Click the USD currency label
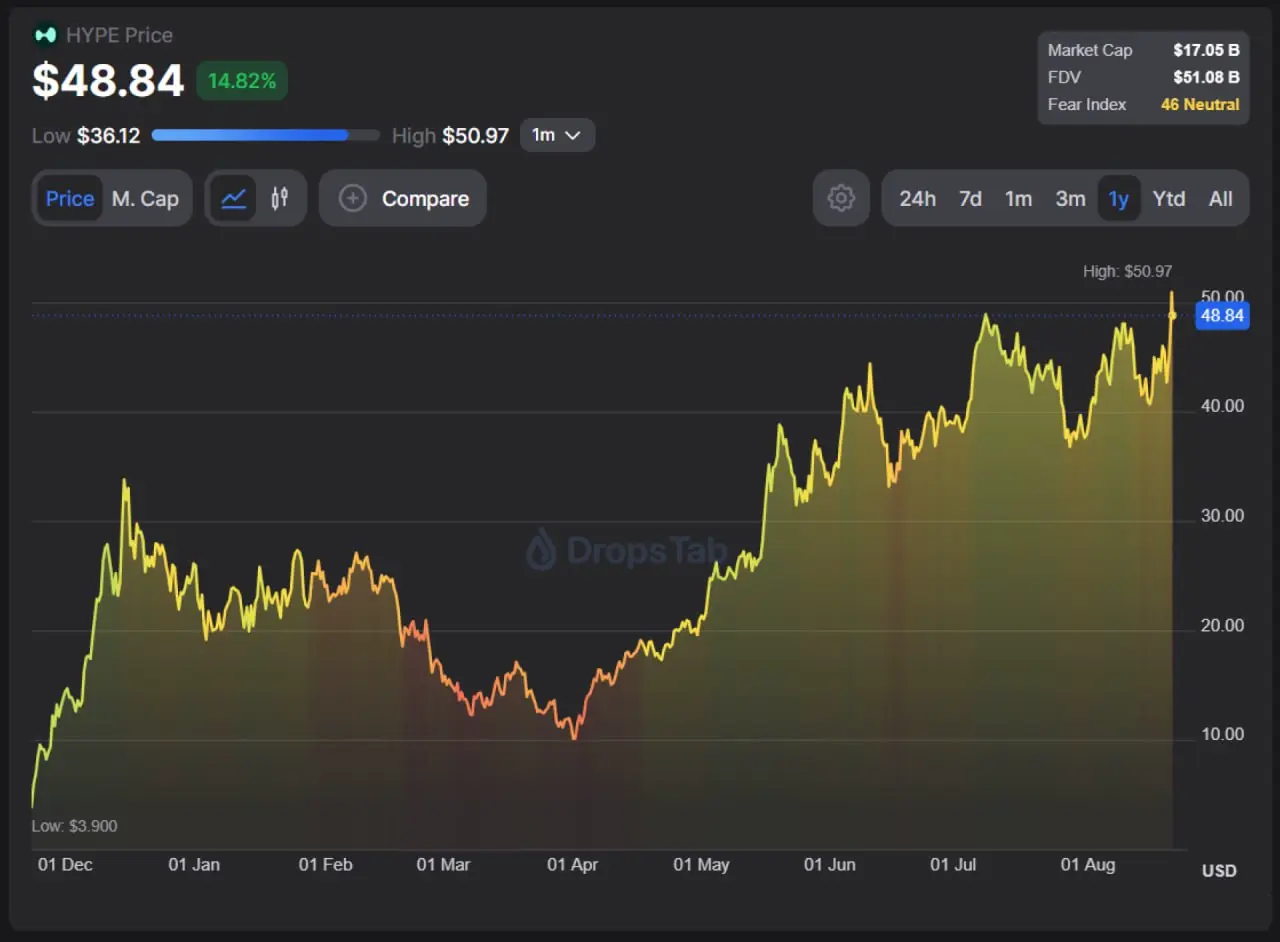1280x942 pixels. [1219, 871]
